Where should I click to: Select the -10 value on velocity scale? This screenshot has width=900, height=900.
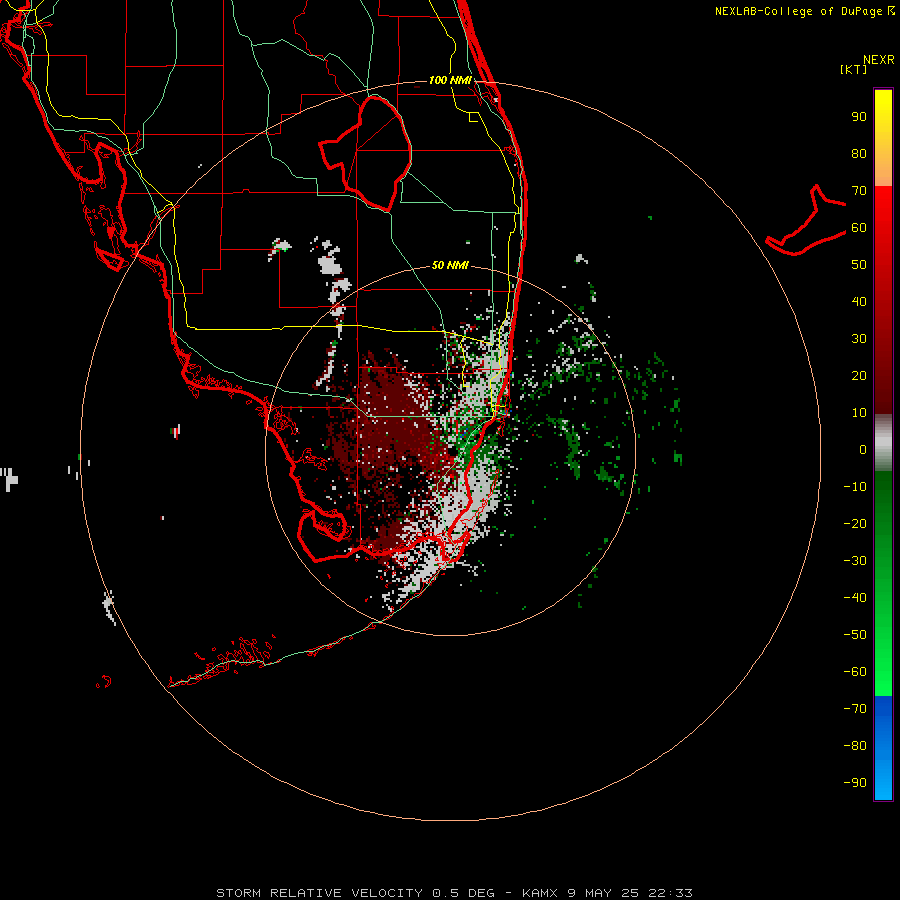(855, 487)
